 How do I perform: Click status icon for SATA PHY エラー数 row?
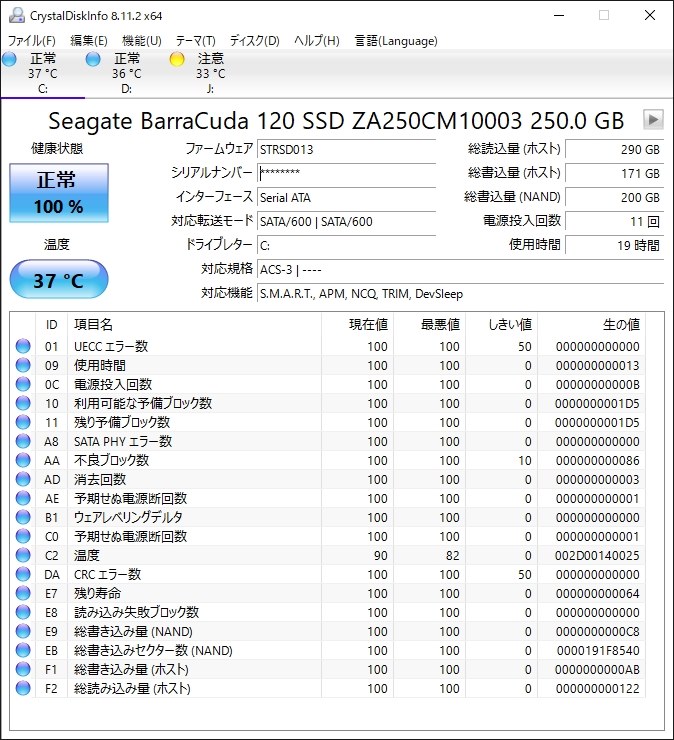(23, 441)
